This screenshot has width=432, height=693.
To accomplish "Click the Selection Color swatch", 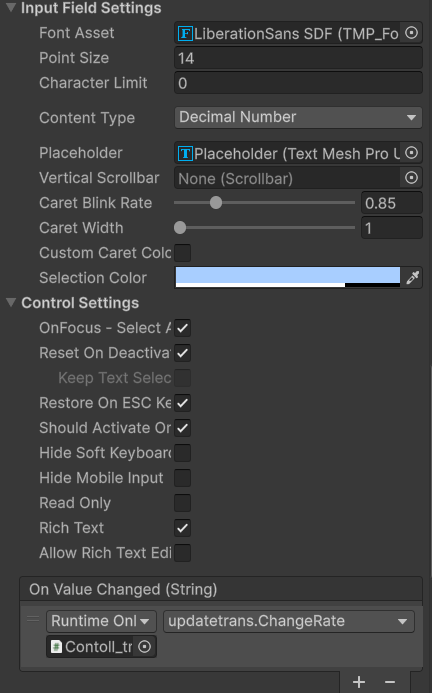I will tap(288, 278).
